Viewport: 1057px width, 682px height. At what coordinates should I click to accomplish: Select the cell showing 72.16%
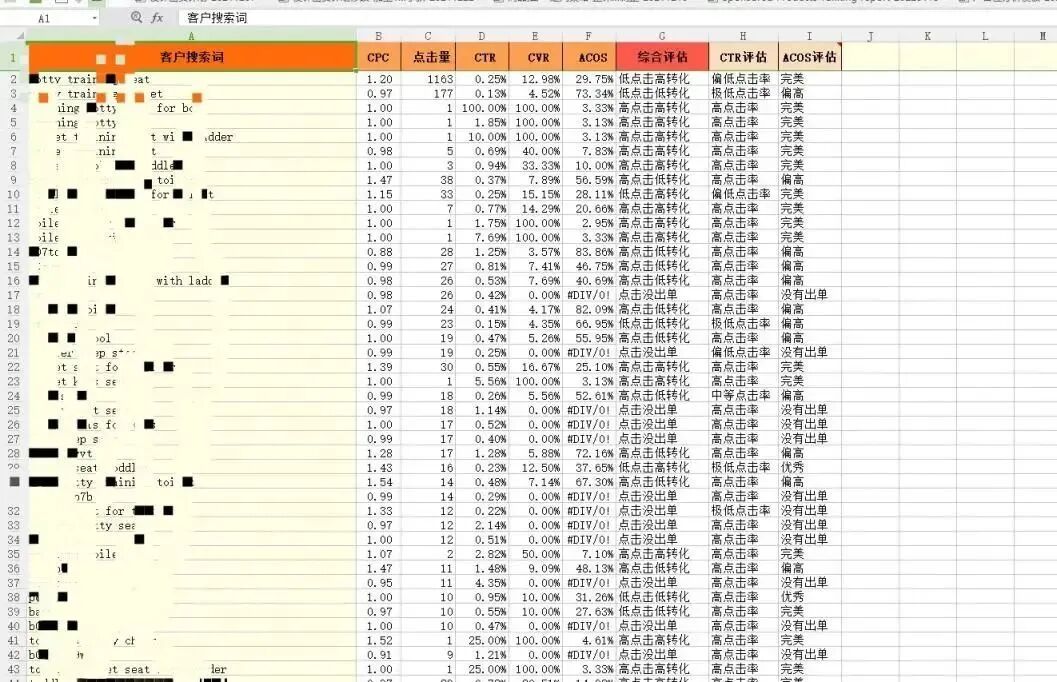point(588,454)
